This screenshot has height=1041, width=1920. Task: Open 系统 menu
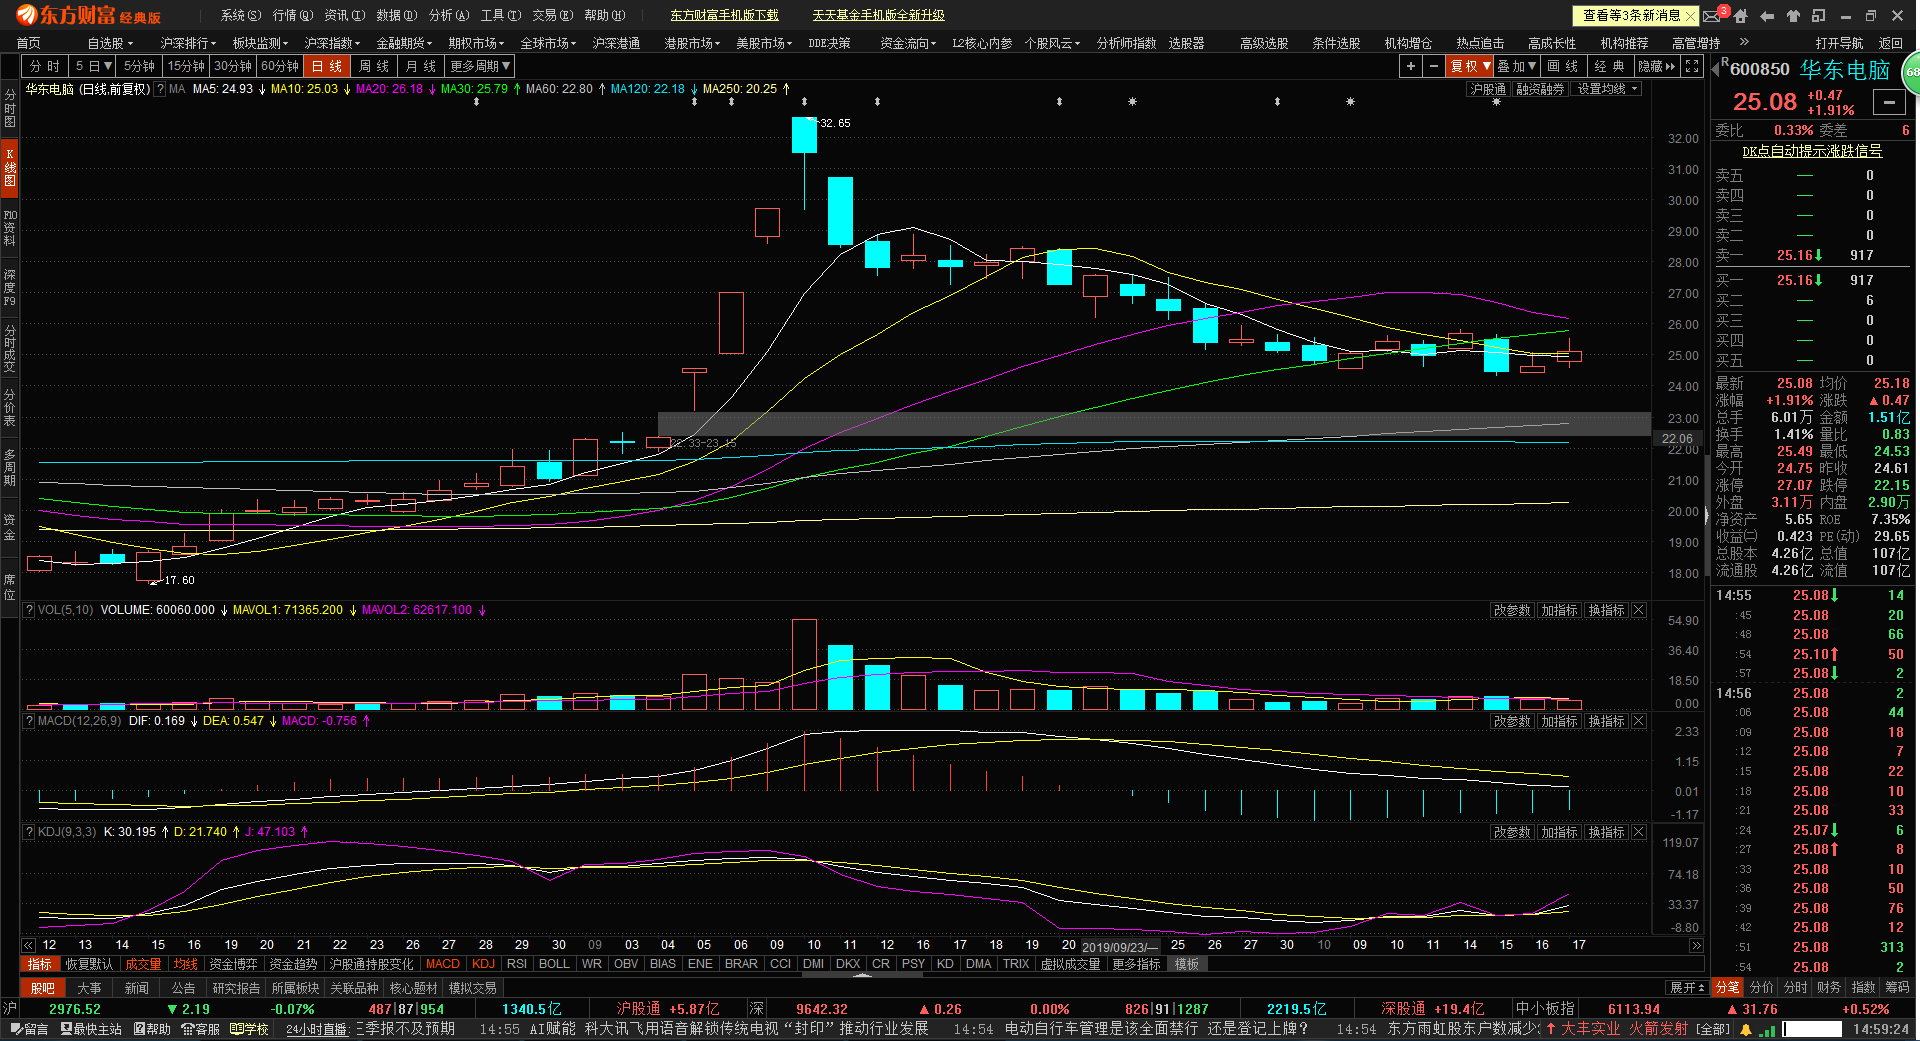(240, 16)
